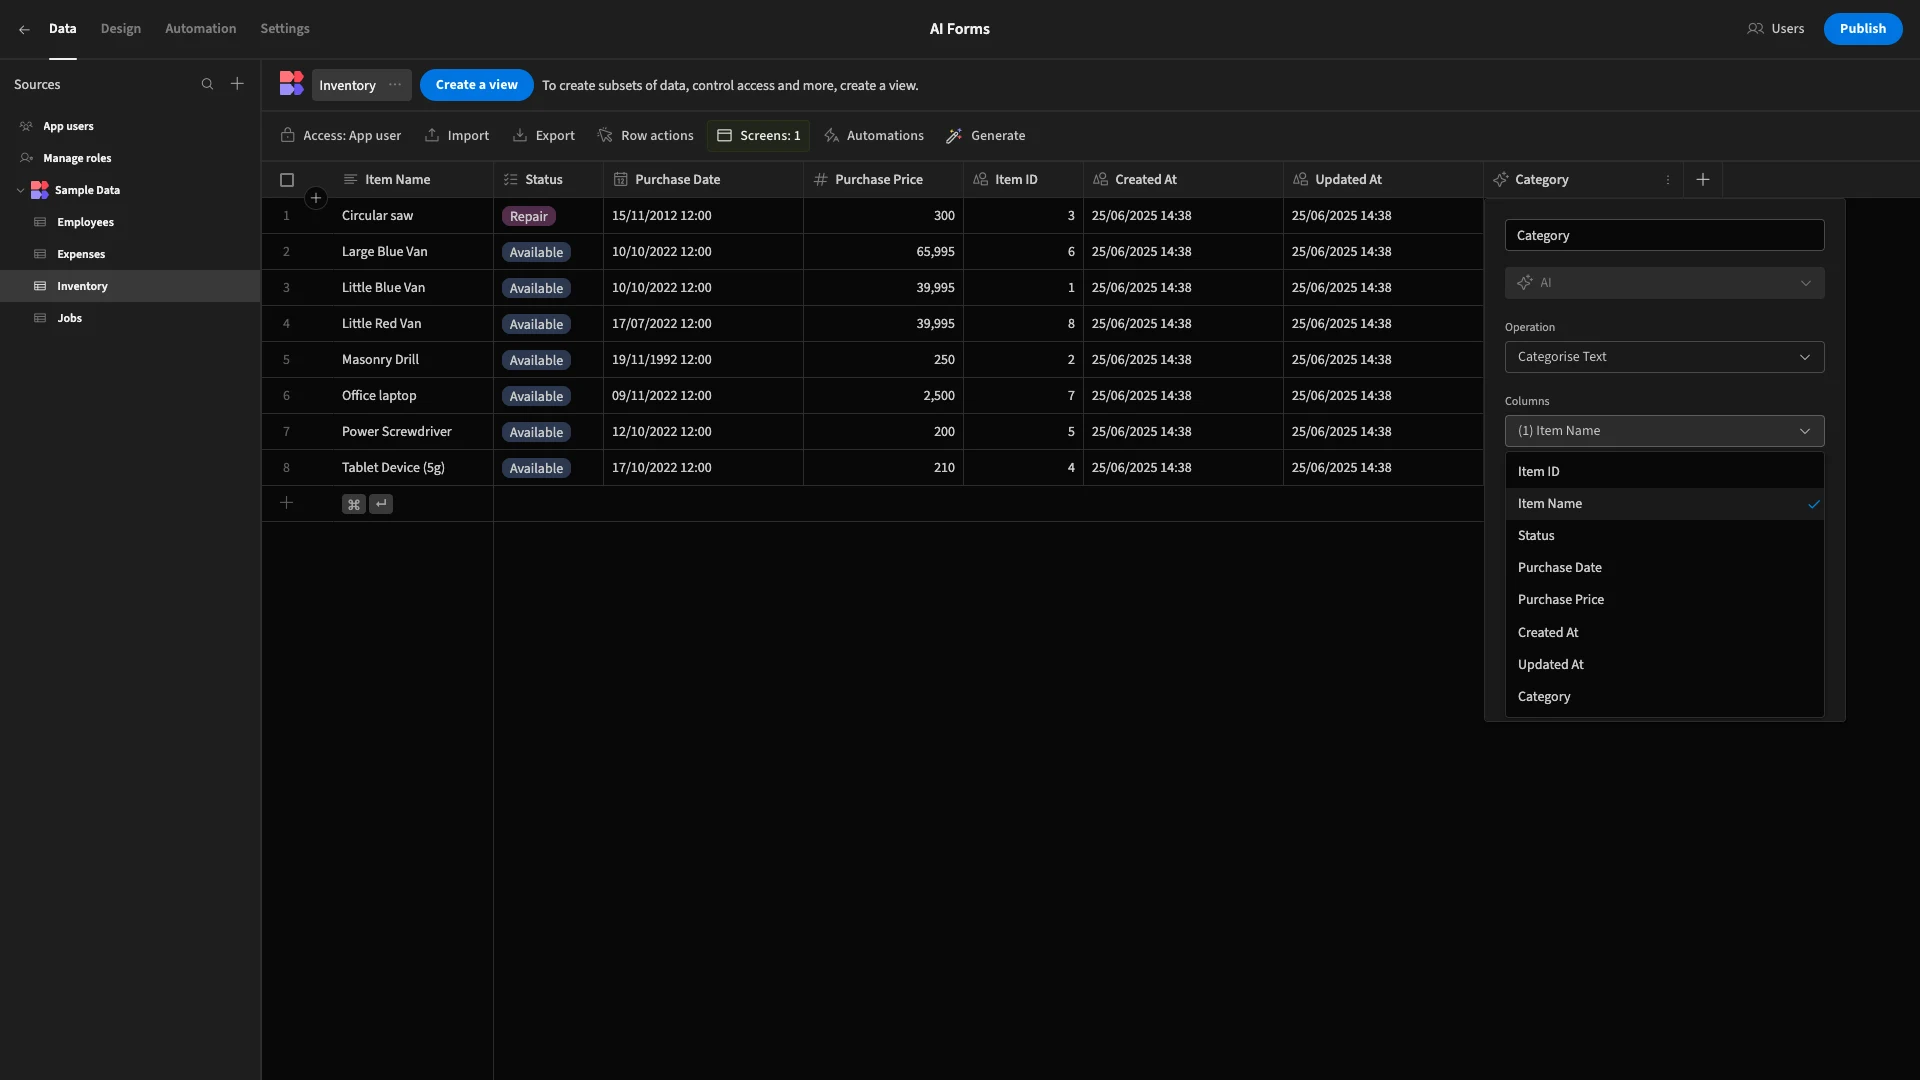
Task: Click the Status column options icon
Action: [510, 180]
